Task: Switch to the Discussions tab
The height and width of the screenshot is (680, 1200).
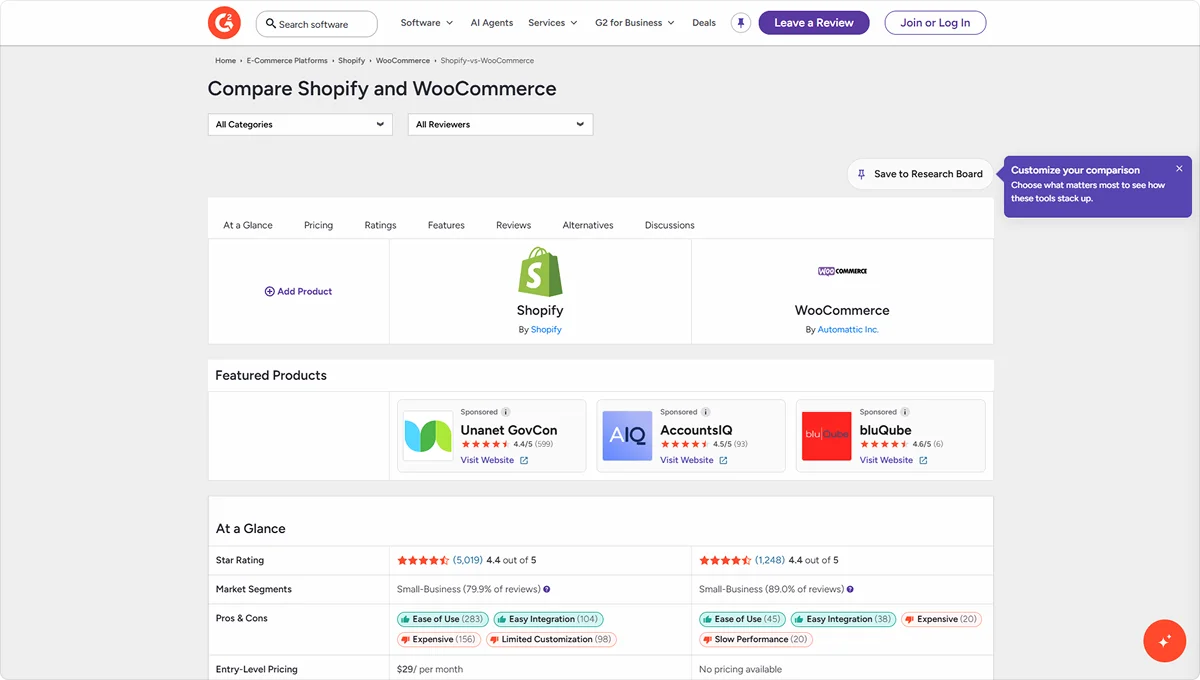Action: coord(670,225)
